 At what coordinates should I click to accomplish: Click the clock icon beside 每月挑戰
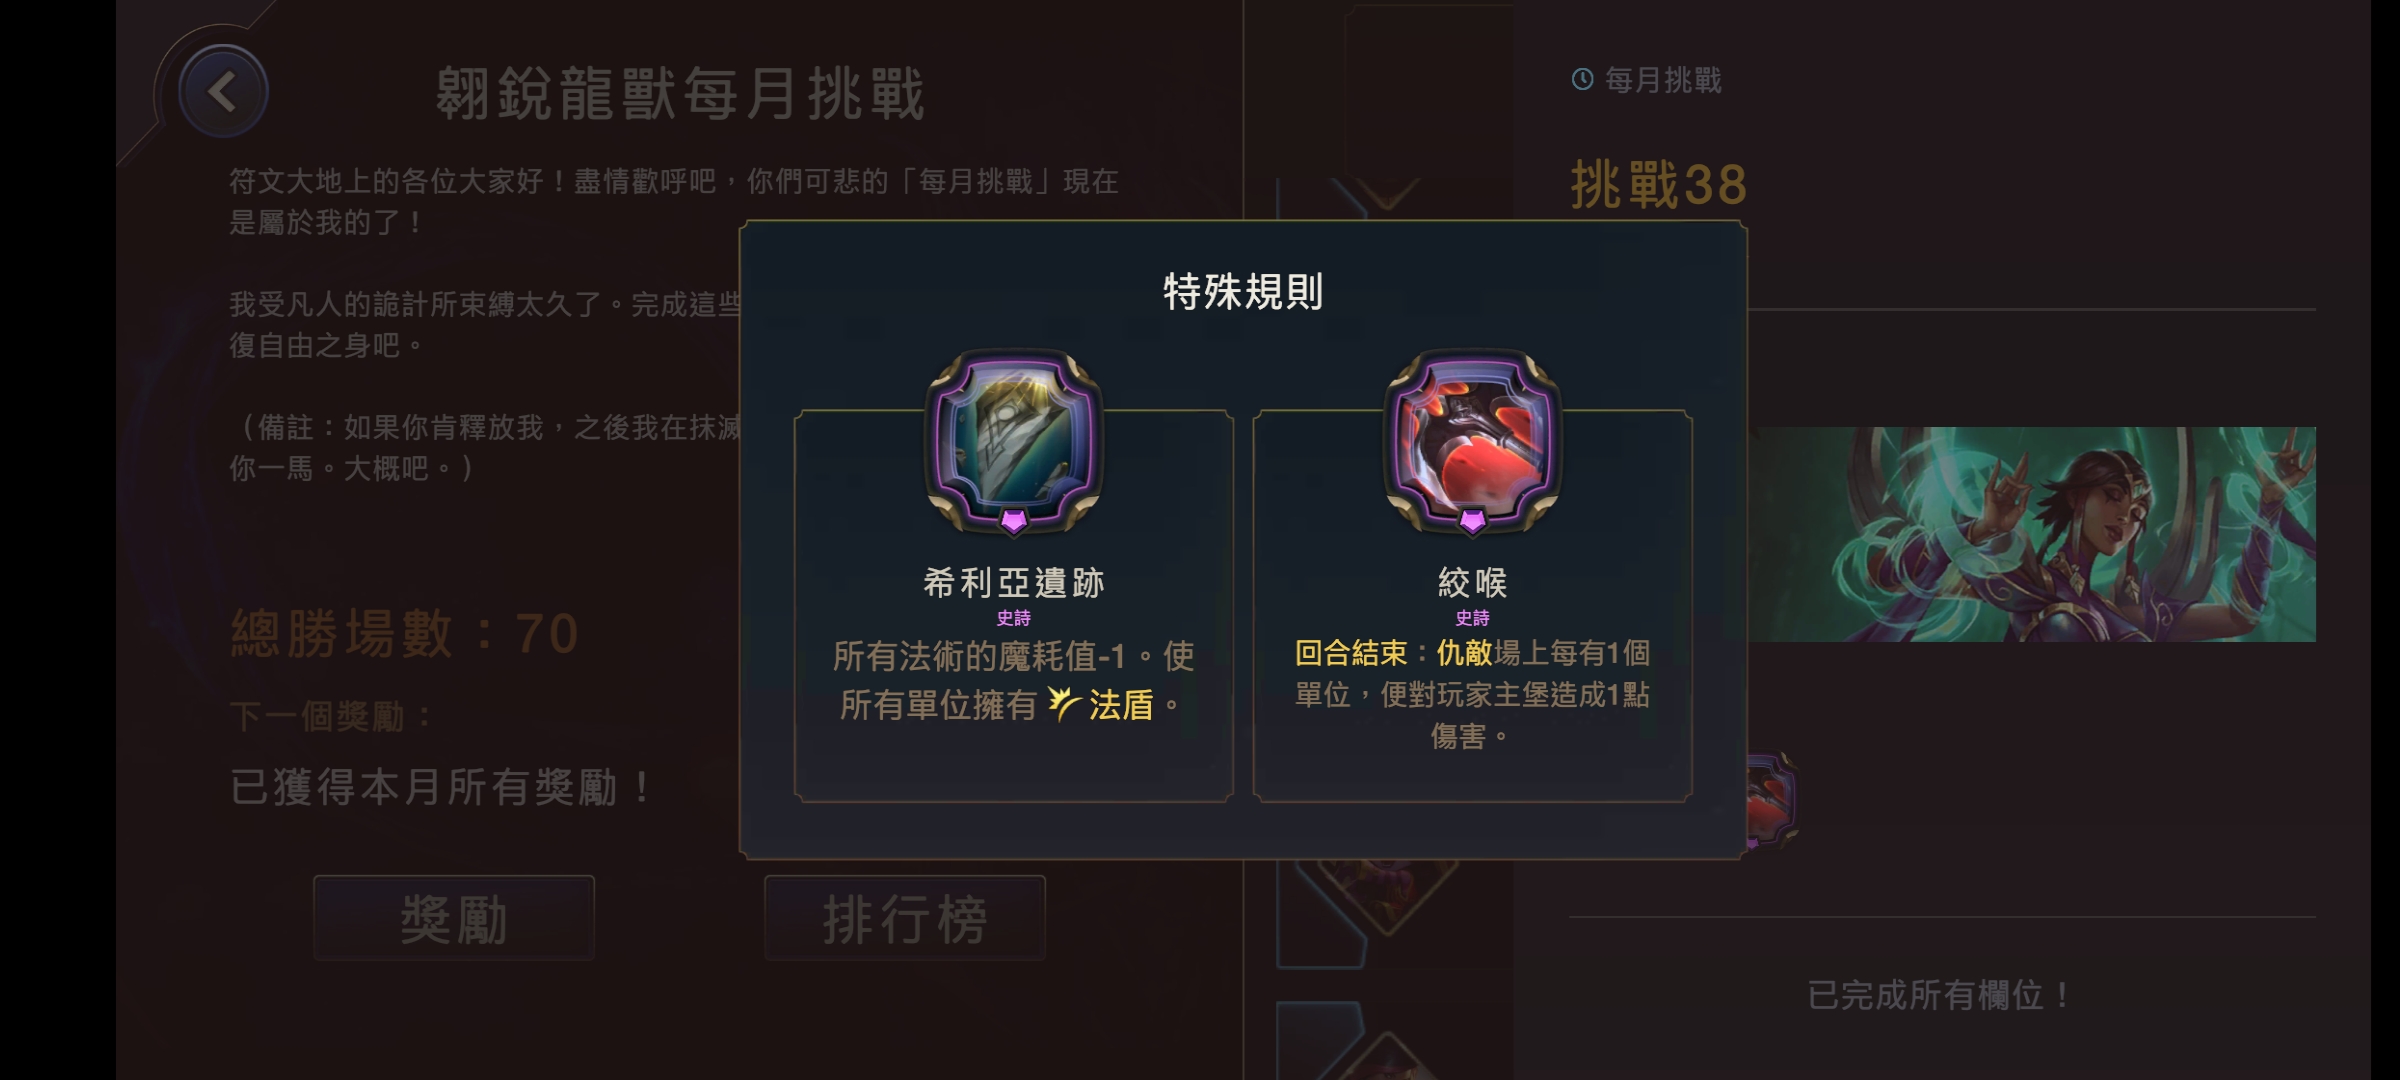(1582, 79)
